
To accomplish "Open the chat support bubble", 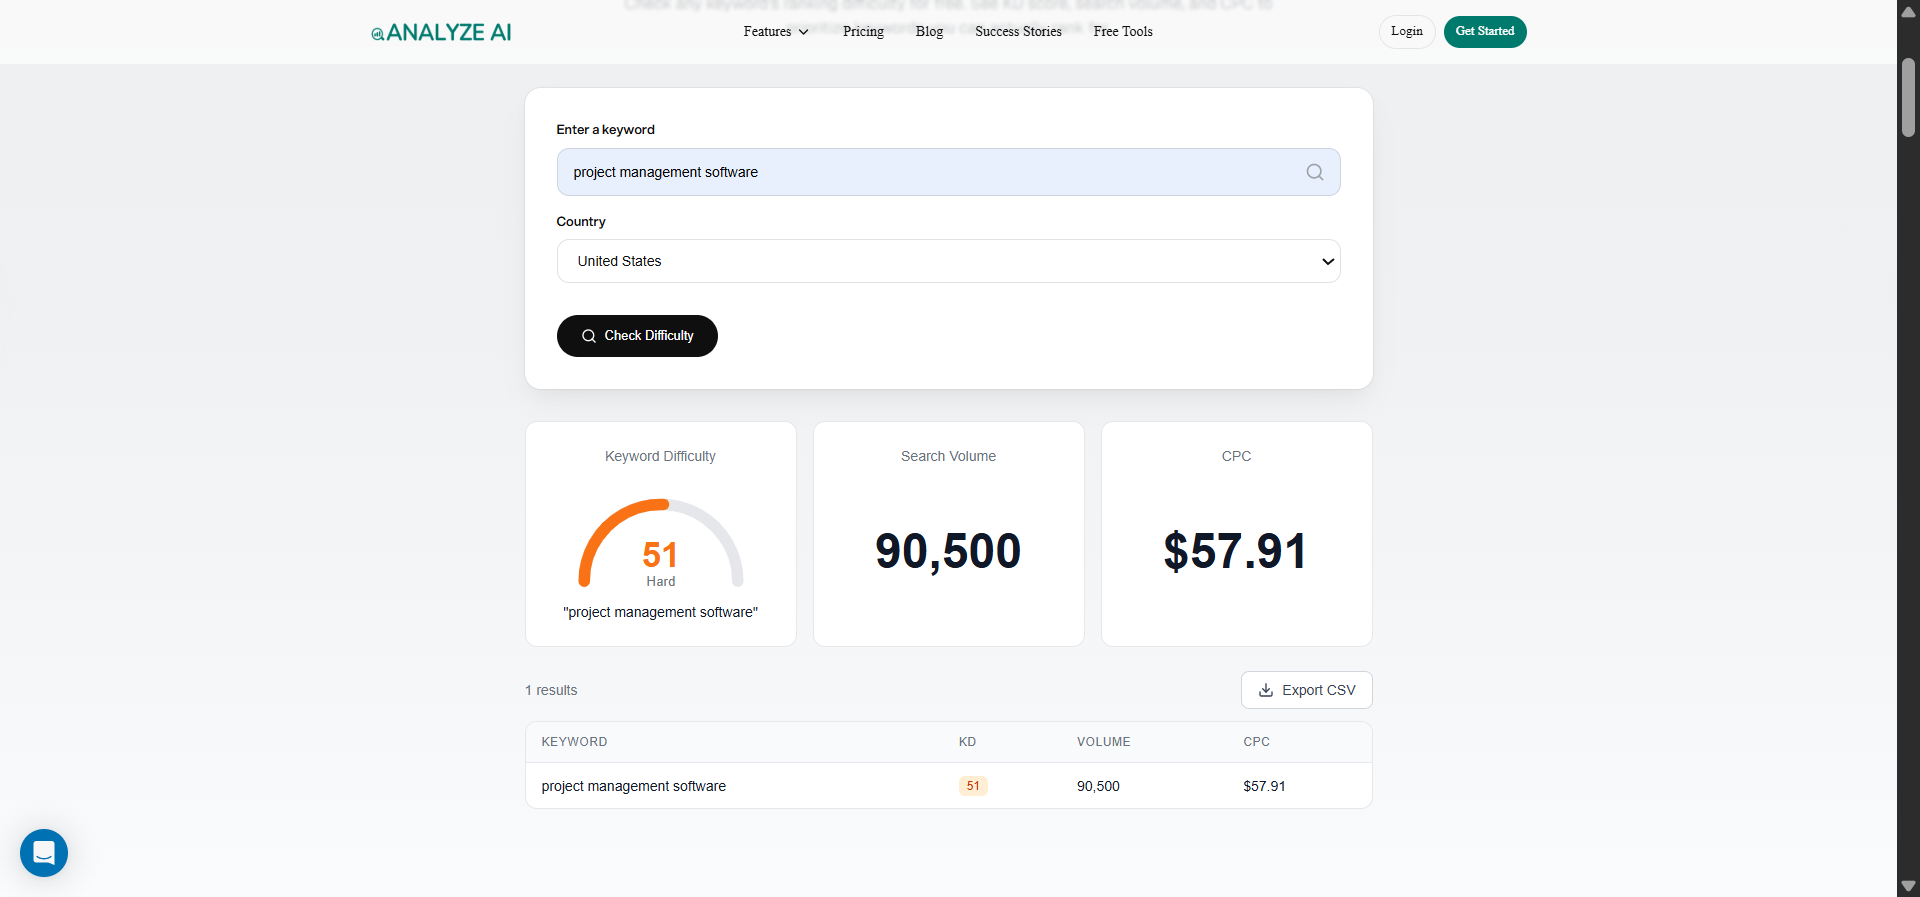I will [44, 853].
